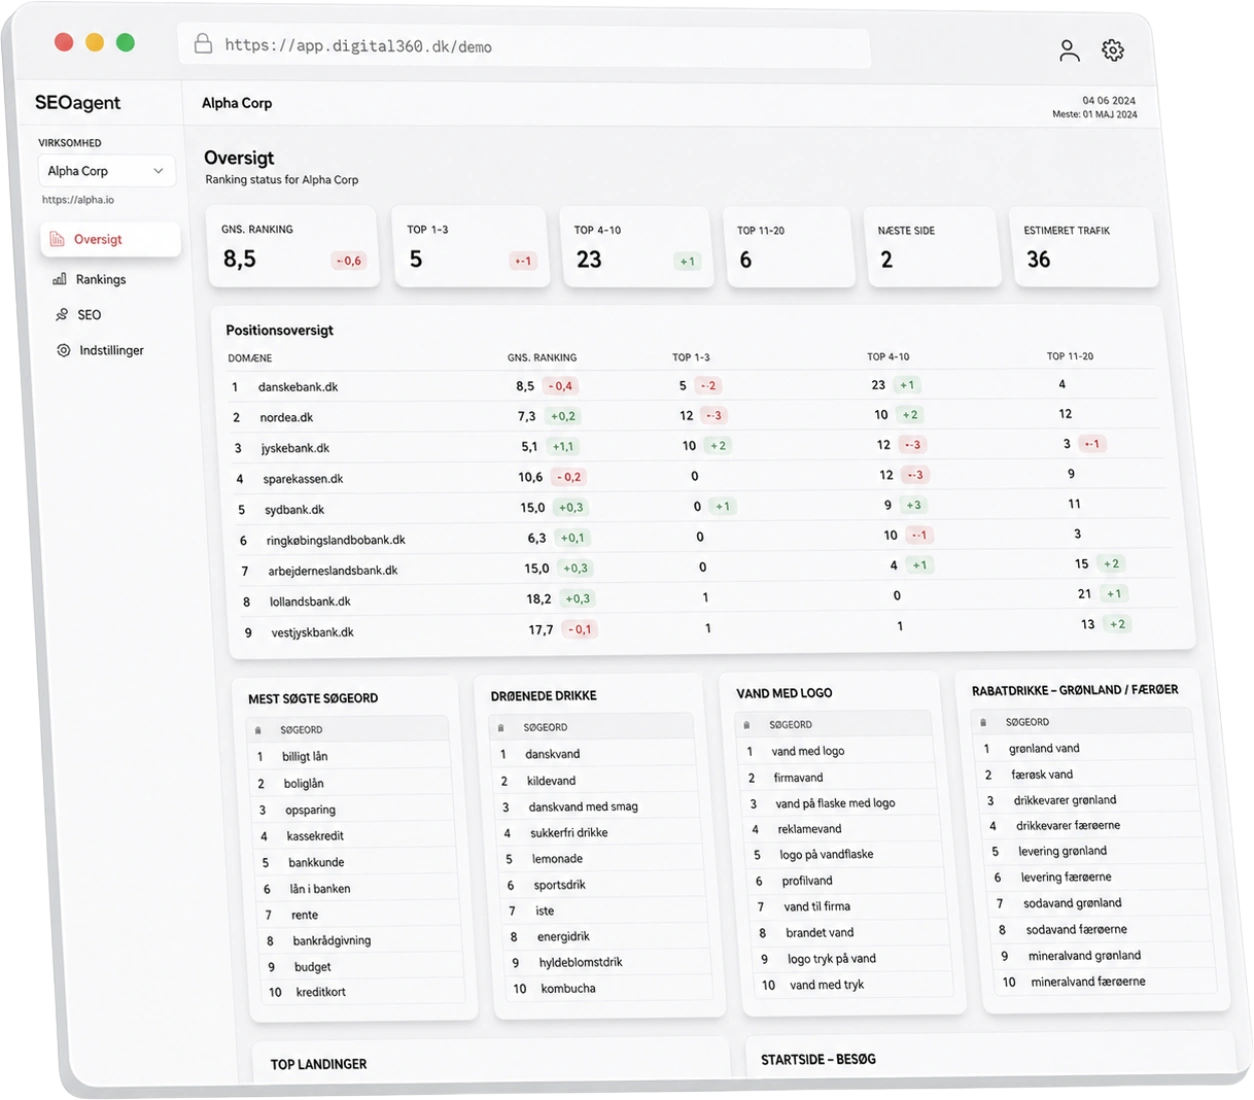1254x1100 pixels.
Task: Click the lollandsbank.dk domain
Action: (x=310, y=602)
